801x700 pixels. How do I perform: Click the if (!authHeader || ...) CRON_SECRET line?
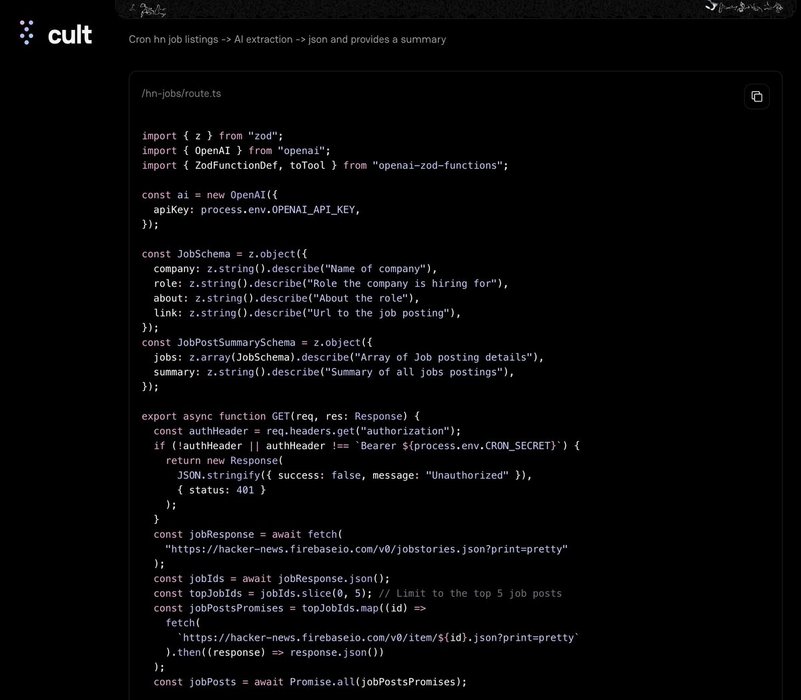click(x=366, y=446)
